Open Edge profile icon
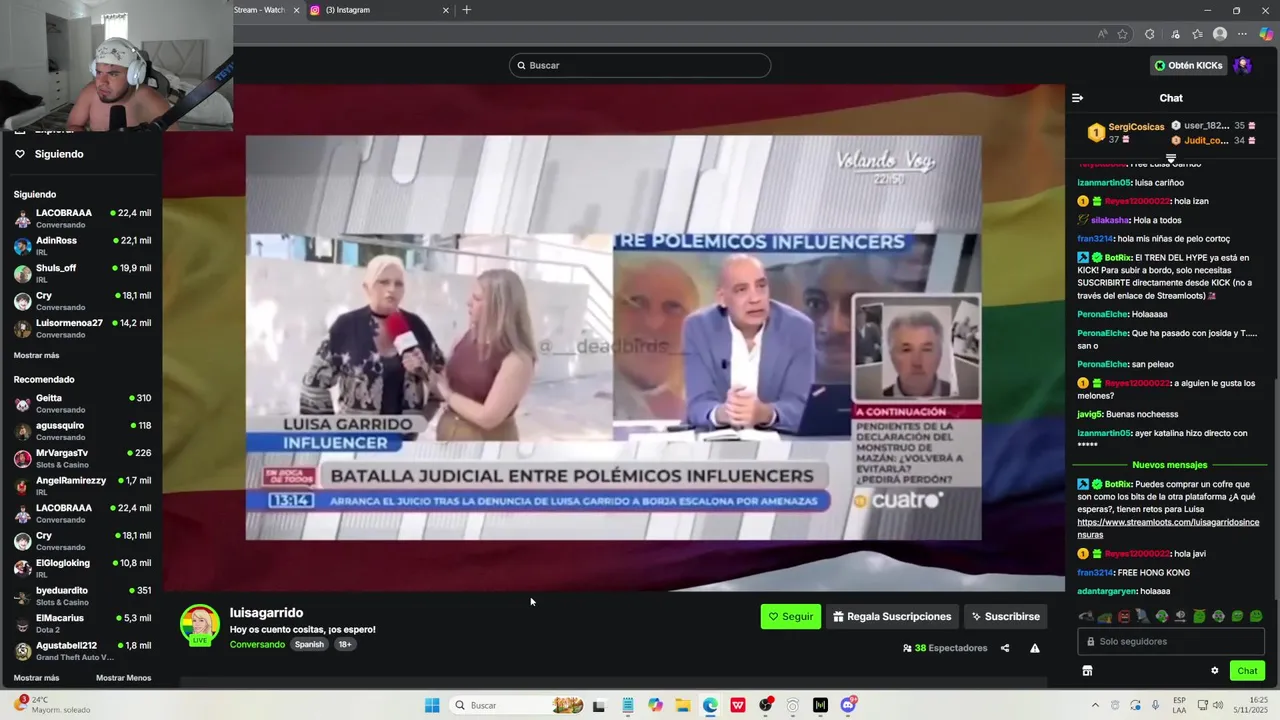The height and width of the screenshot is (720, 1280). pyautogui.click(x=1220, y=34)
